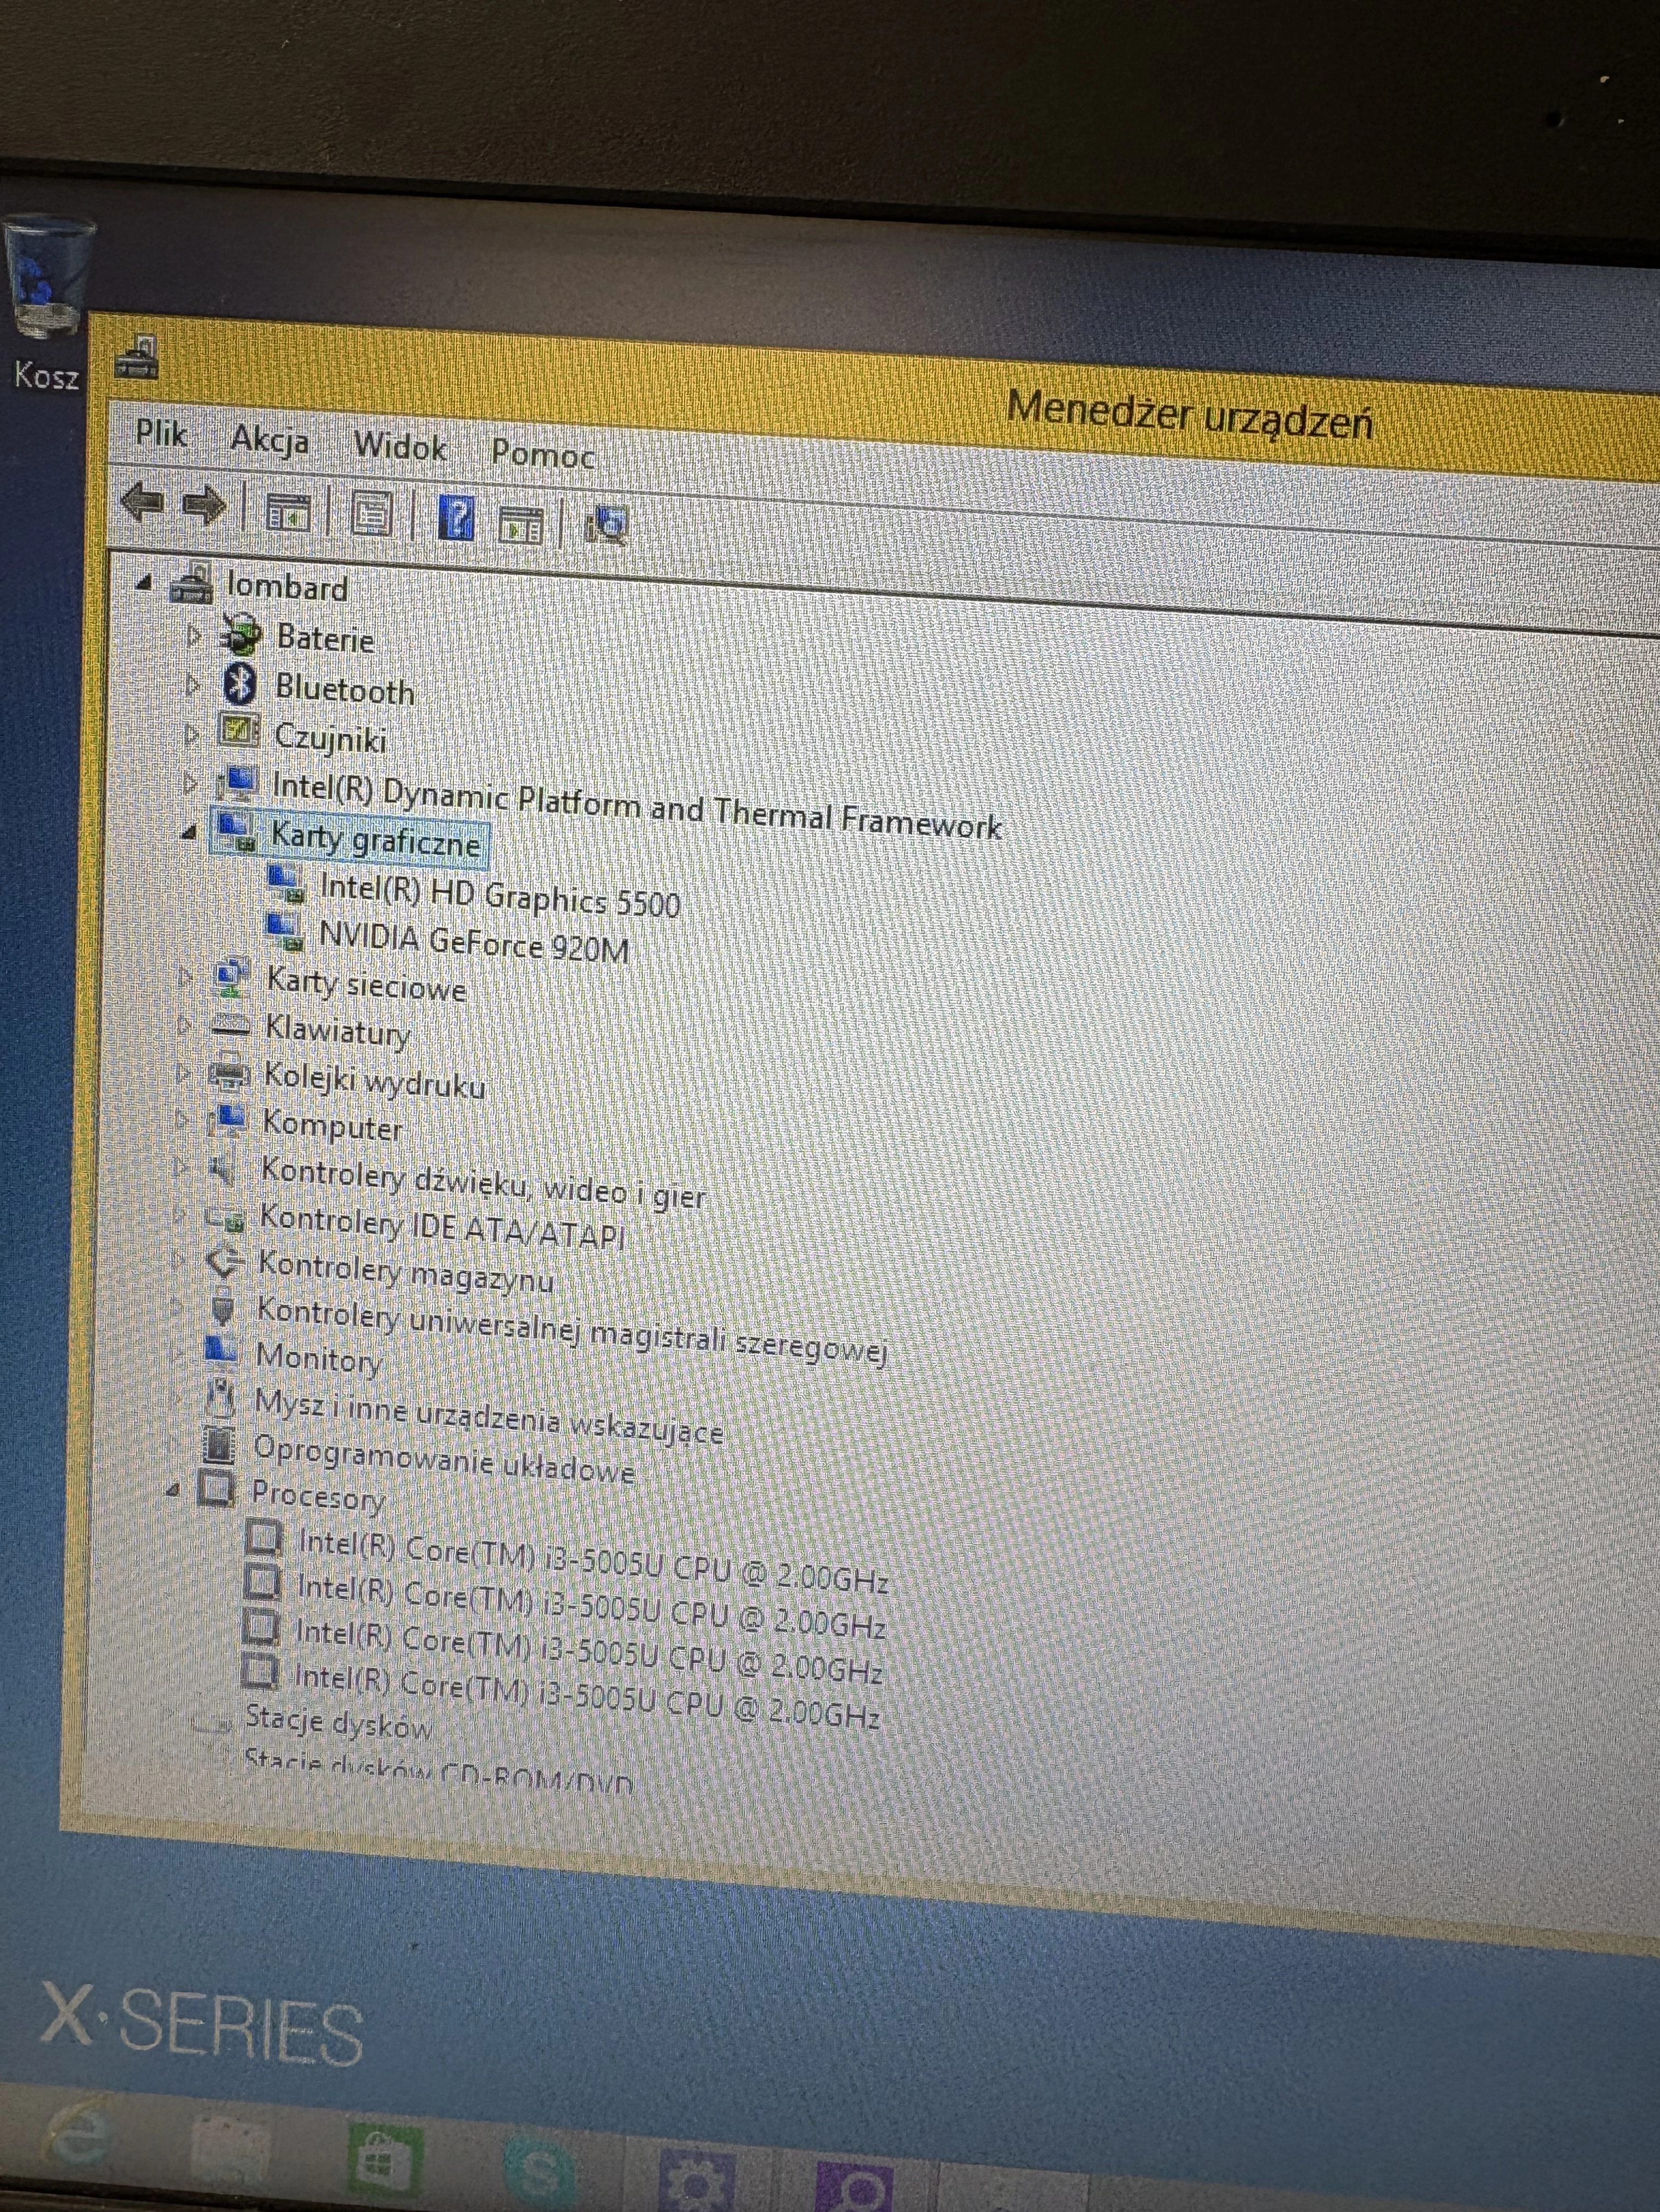The image size is (1660, 2212).
Task: Select Intel(R) HD Graphics 5500 device
Action: click(x=500, y=895)
